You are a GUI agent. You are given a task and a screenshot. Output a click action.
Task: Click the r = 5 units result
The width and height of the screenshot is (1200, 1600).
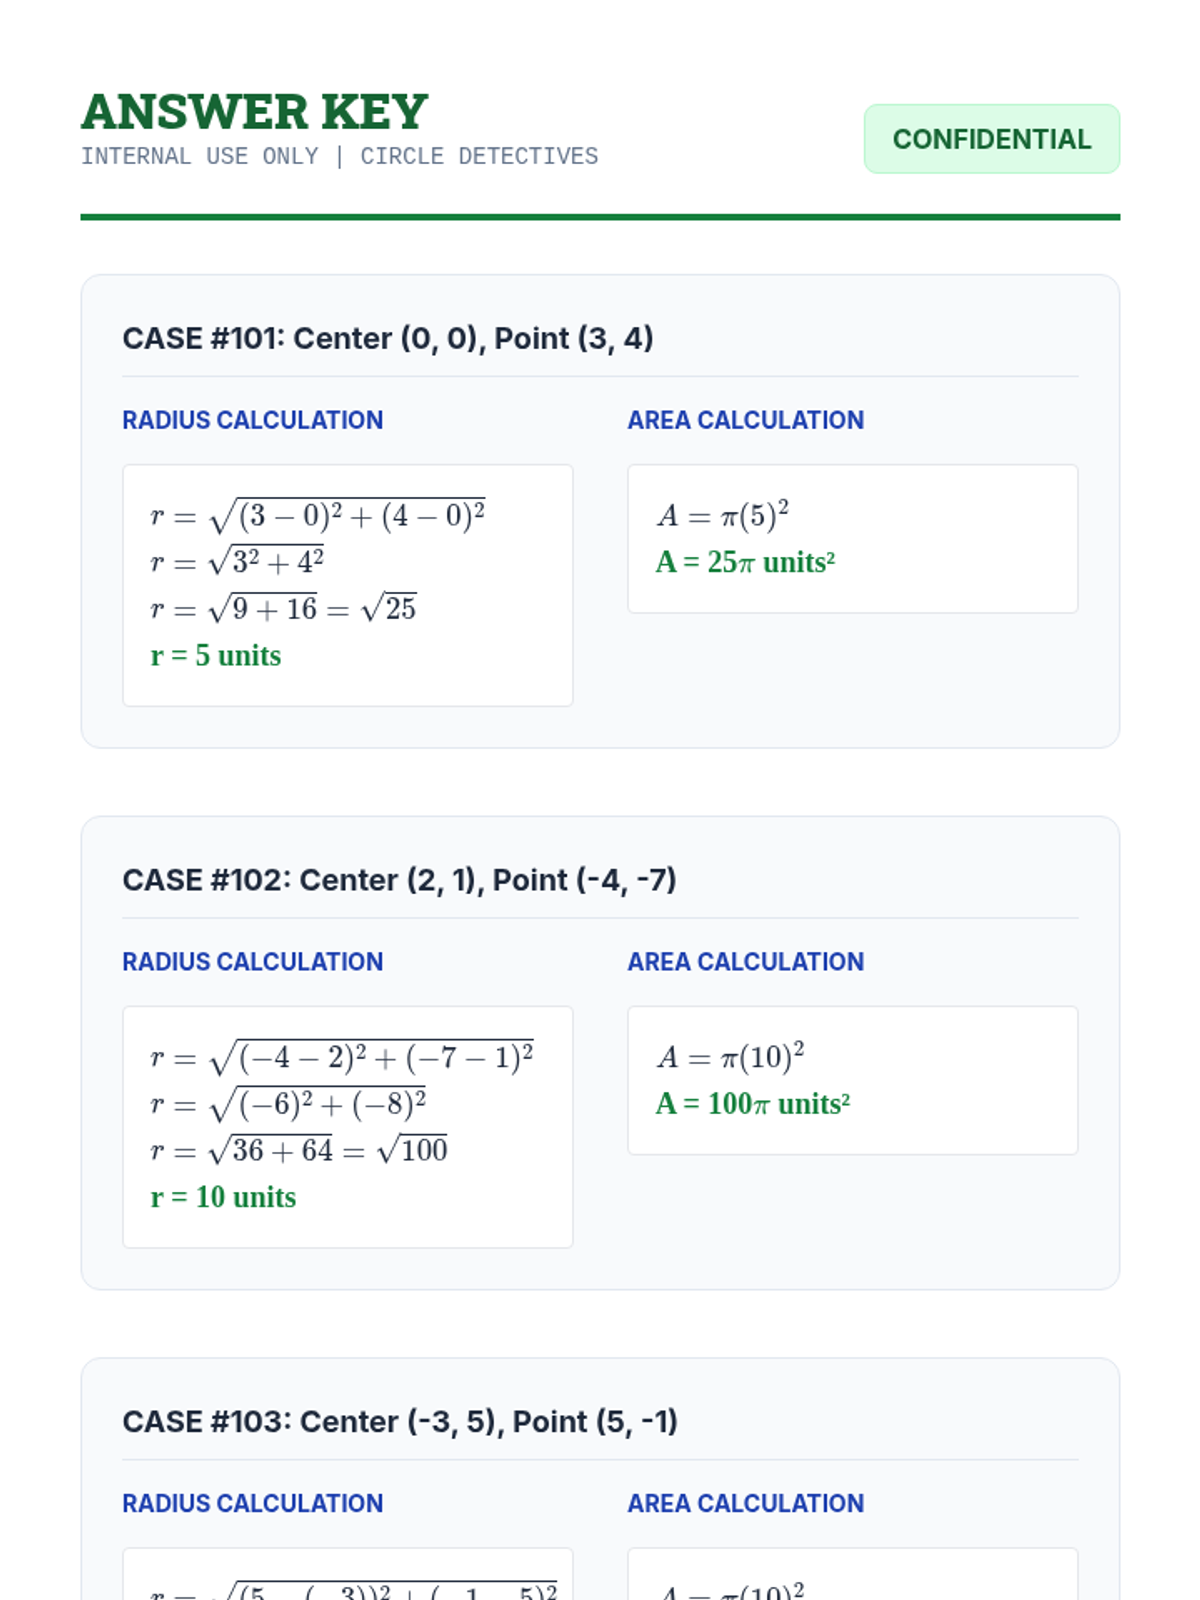[x=216, y=656]
